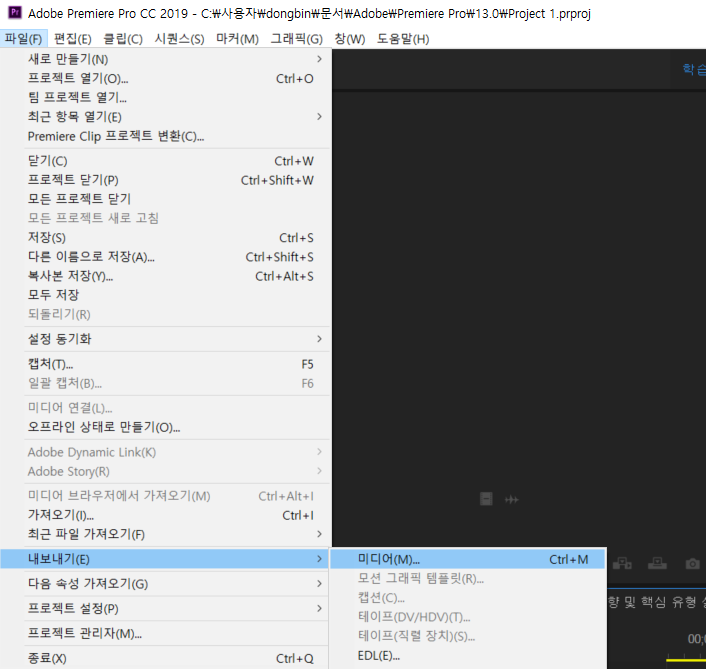
Task: Choose 미디어(M)... in export submenu
Action: click(x=468, y=559)
